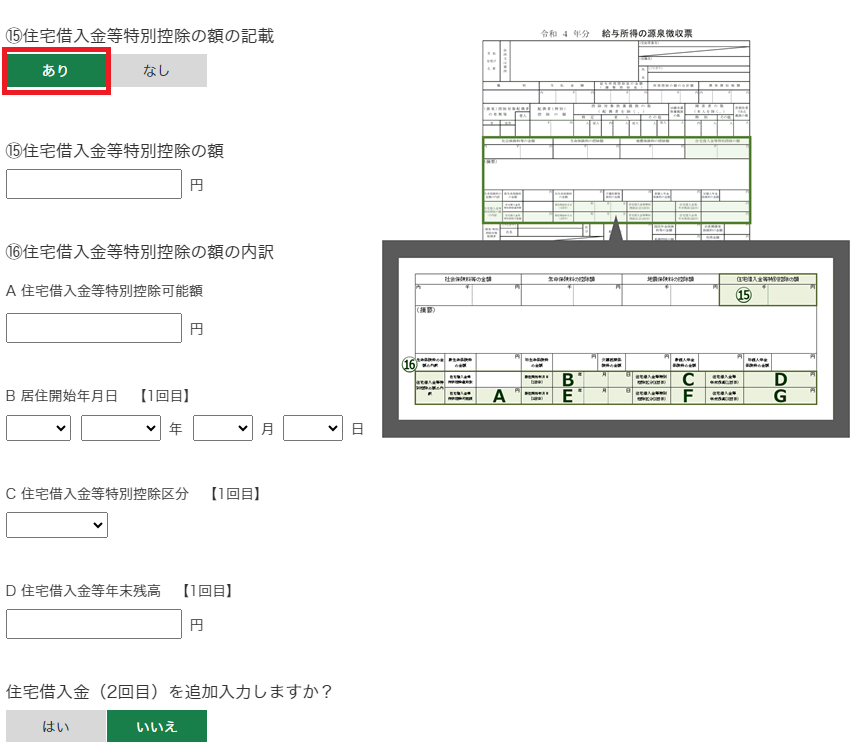The height and width of the screenshot is (755, 864).
Task: Open the era dropdown under B 居住開始年月日
Action: (38, 428)
